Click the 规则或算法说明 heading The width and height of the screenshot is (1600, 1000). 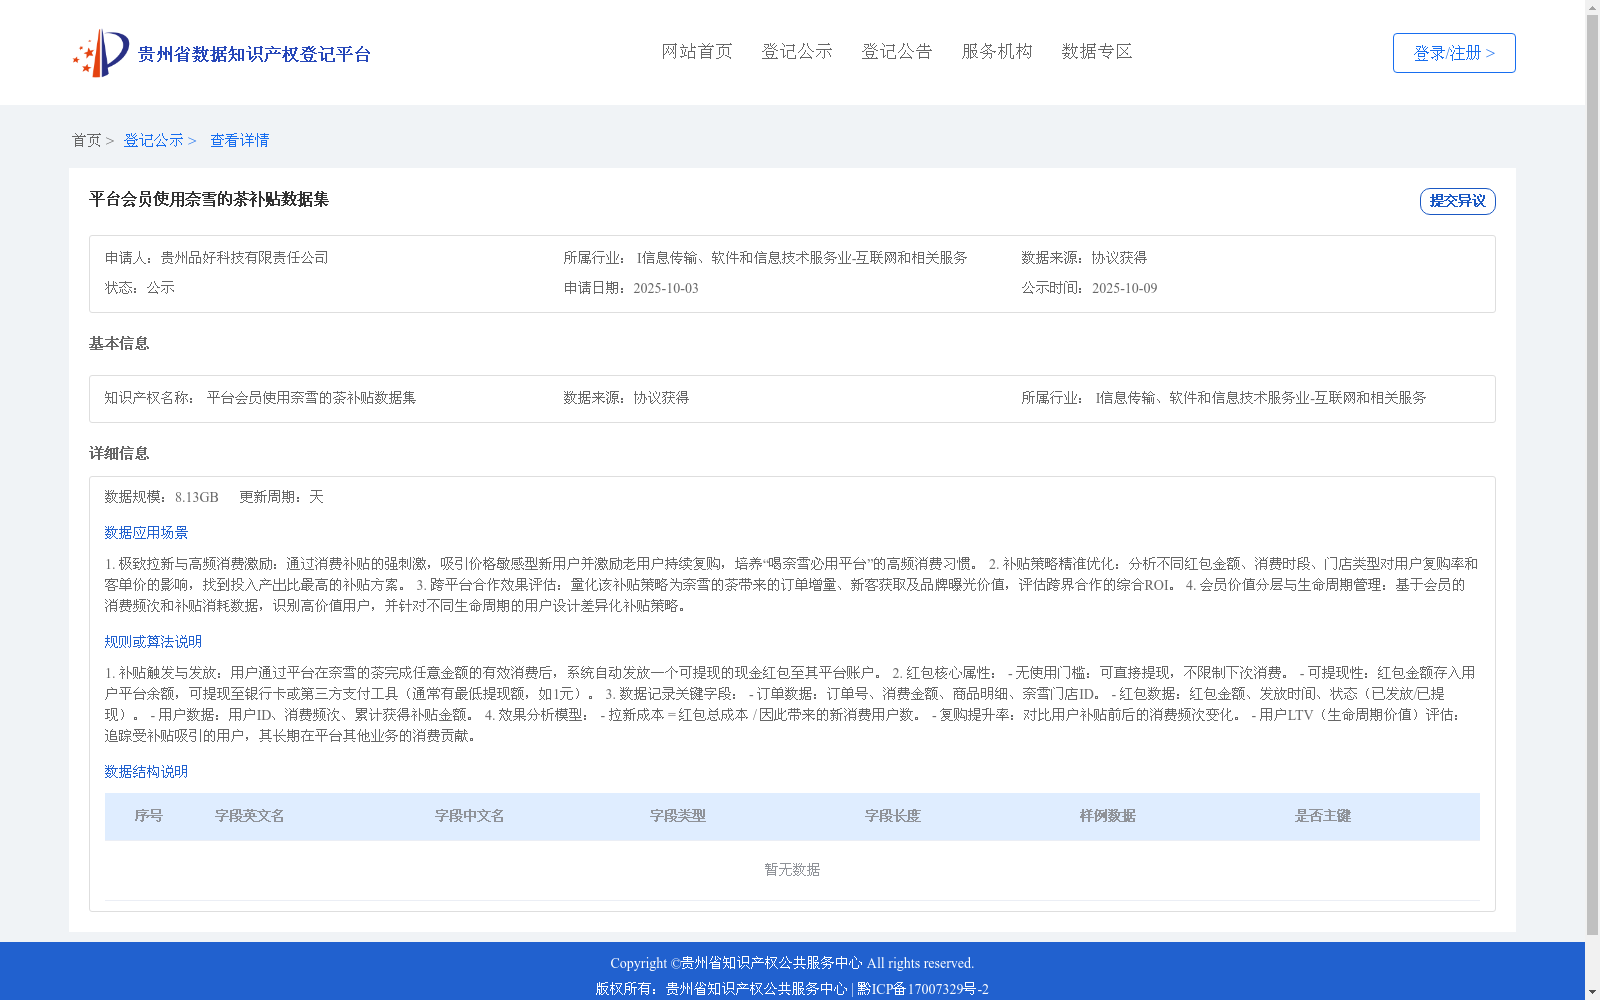click(x=153, y=642)
